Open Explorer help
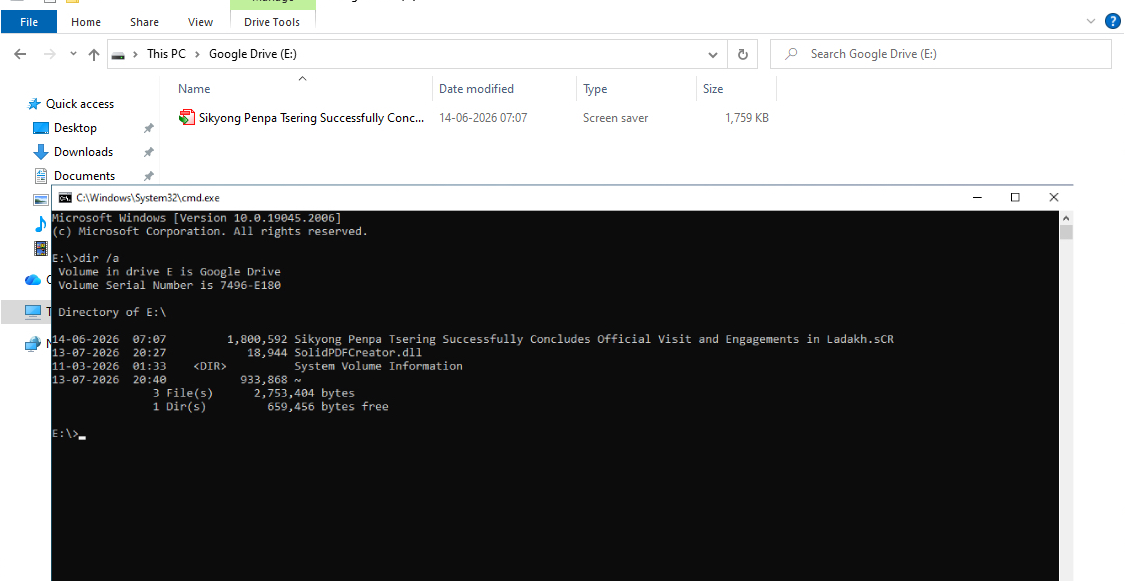Screen dimensions: 1125x581 coord(1113,22)
